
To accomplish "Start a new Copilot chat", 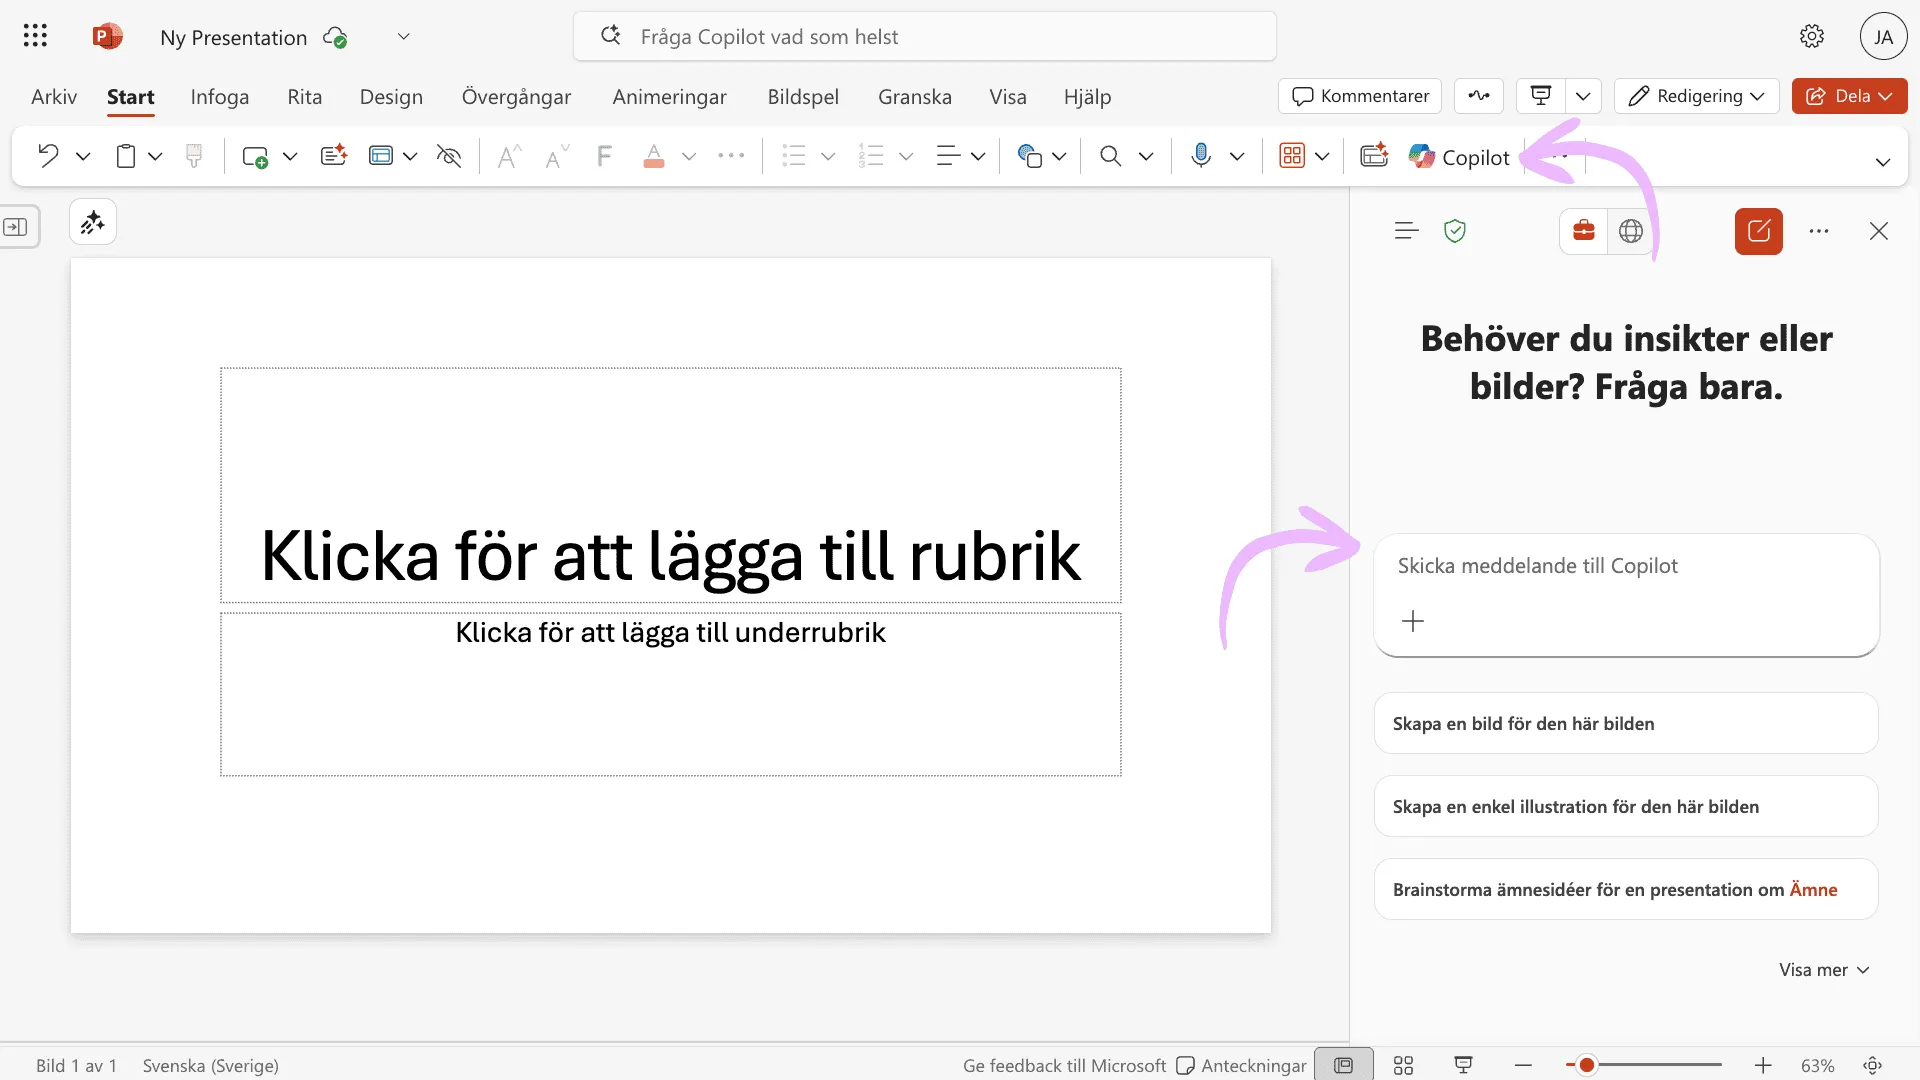I will [x=1759, y=231].
